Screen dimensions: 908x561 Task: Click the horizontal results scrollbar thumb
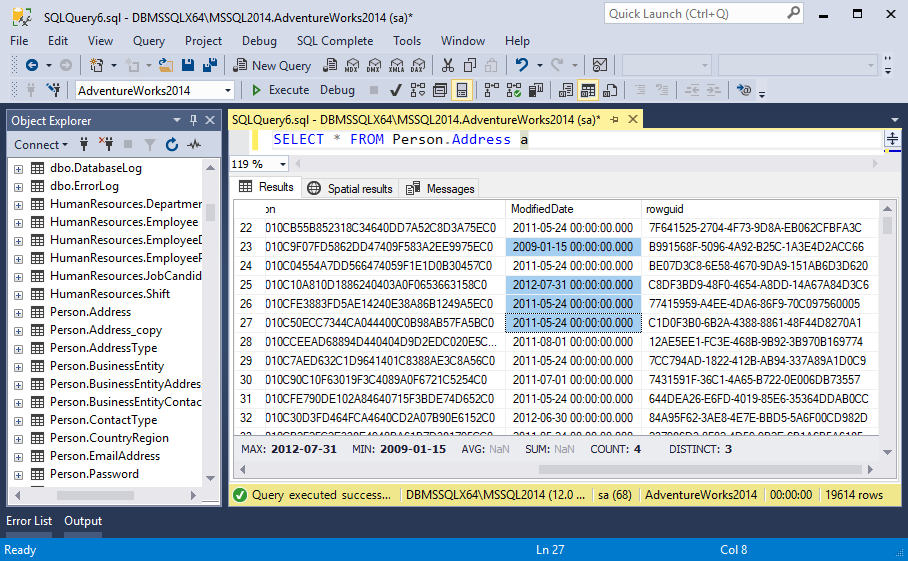pyautogui.click(x=701, y=470)
